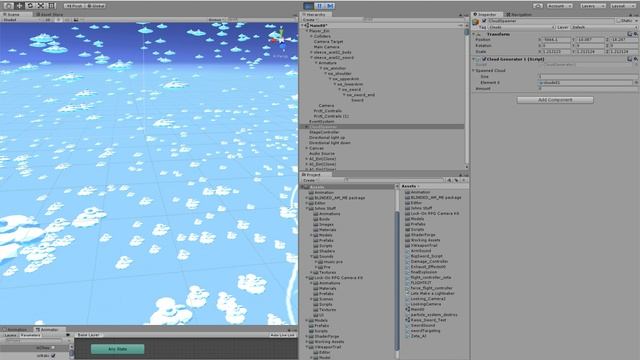Switch to the Animator tab
This screenshot has width=640, height=360.
(x=48, y=329)
